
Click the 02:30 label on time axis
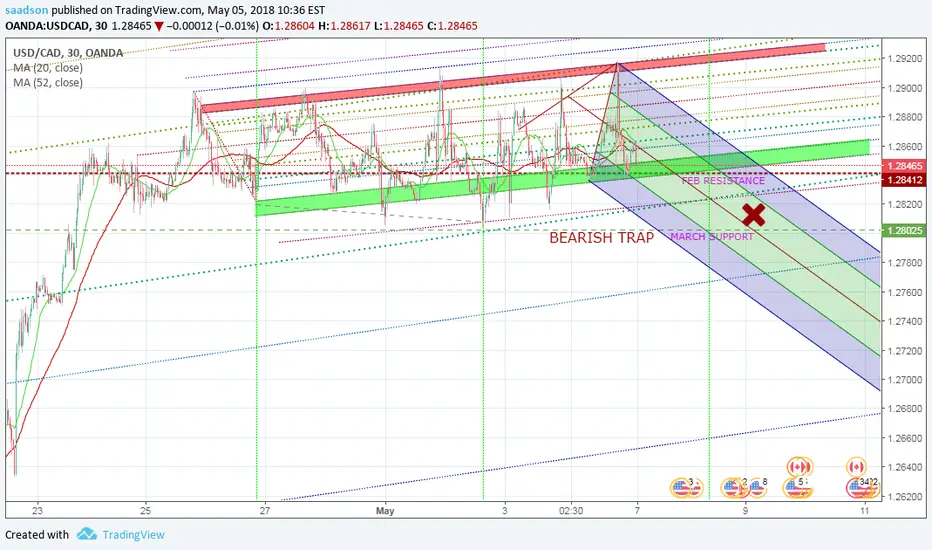(x=571, y=510)
